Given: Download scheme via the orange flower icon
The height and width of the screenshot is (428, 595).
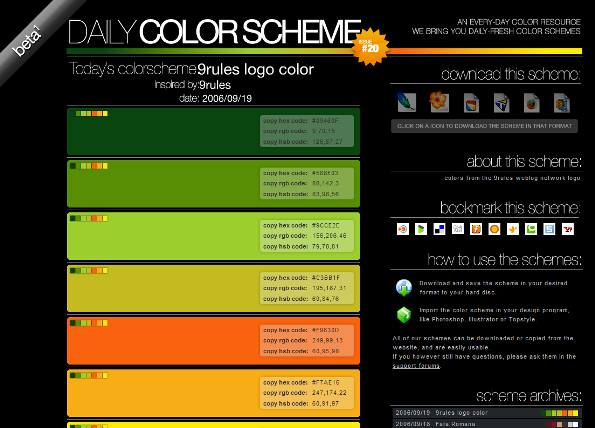Looking at the screenshot, I should (439, 102).
